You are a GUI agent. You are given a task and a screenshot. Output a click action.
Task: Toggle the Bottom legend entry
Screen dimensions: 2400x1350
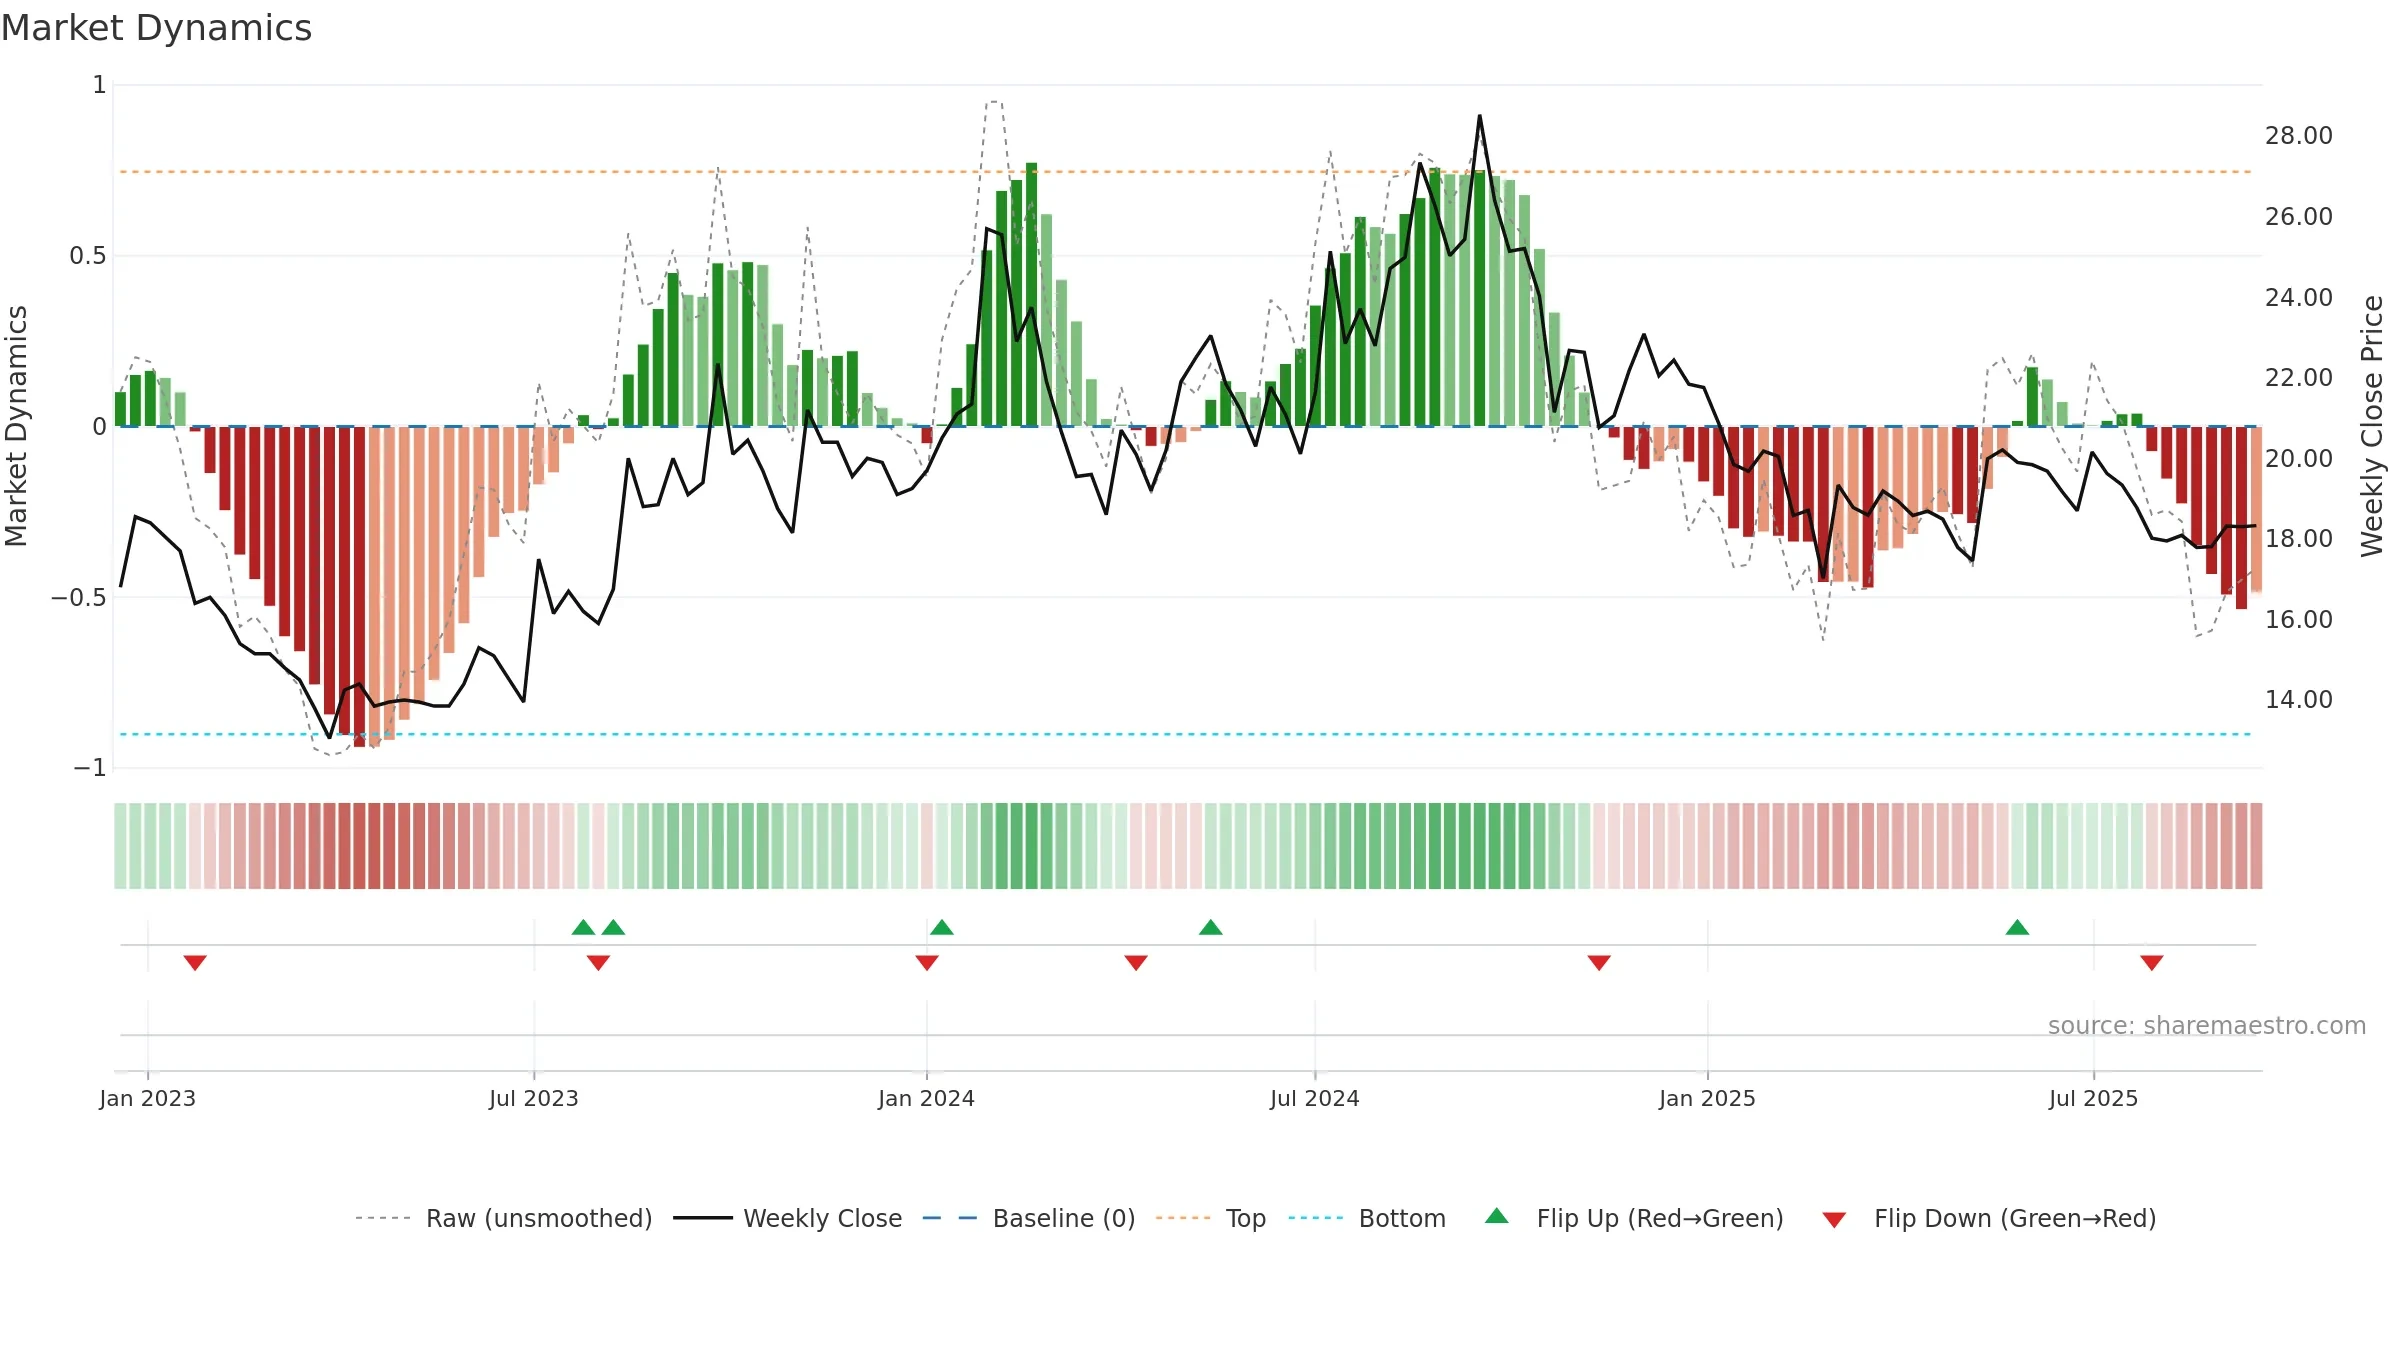pyautogui.click(x=1367, y=1218)
